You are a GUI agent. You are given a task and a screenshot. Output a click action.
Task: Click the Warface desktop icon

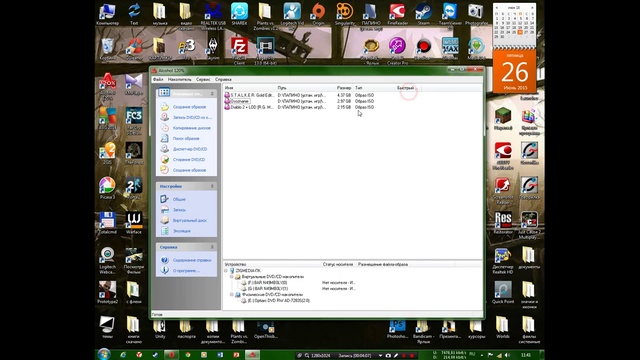pyautogui.click(x=134, y=223)
